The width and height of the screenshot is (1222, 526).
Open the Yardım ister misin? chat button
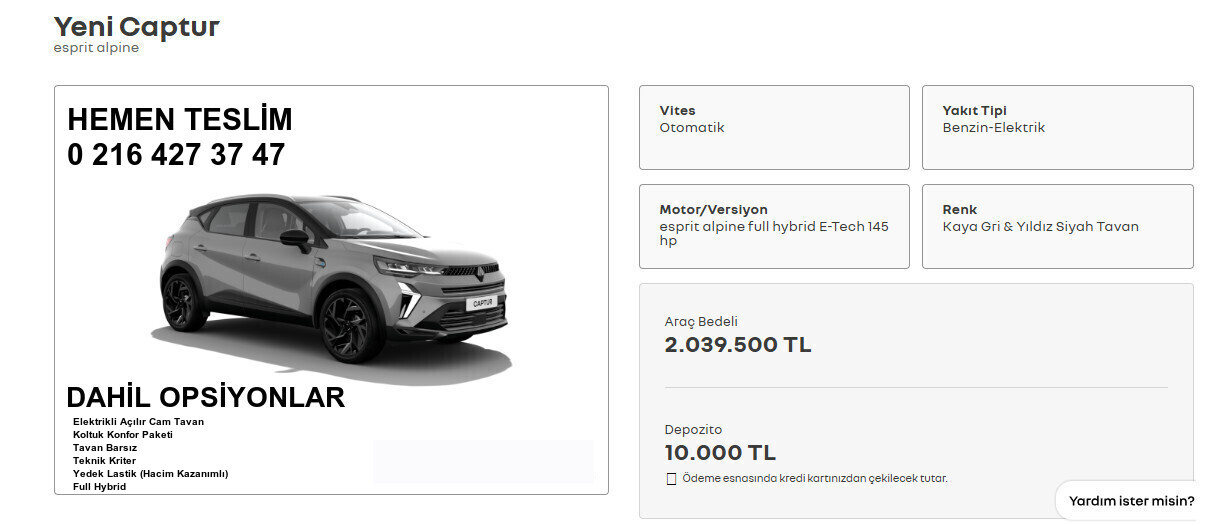(x=1131, y=501)
